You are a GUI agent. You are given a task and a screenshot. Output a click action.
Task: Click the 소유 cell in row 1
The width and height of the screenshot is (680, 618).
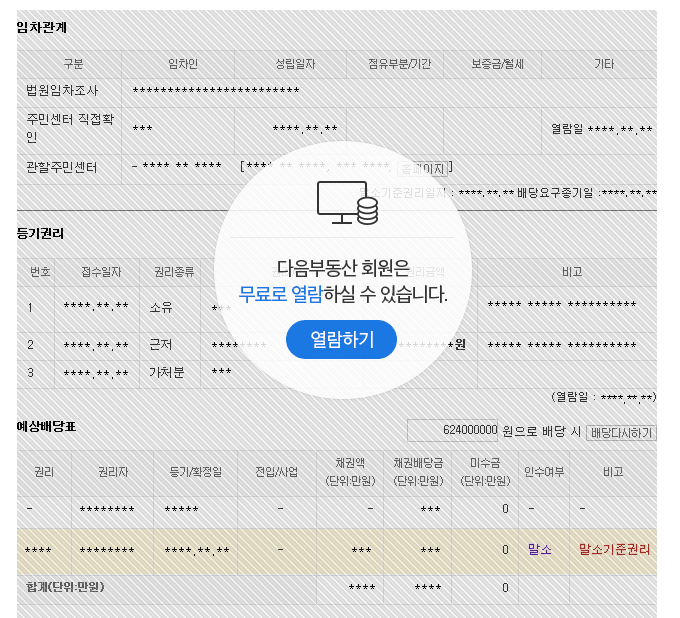coord(161,308)
